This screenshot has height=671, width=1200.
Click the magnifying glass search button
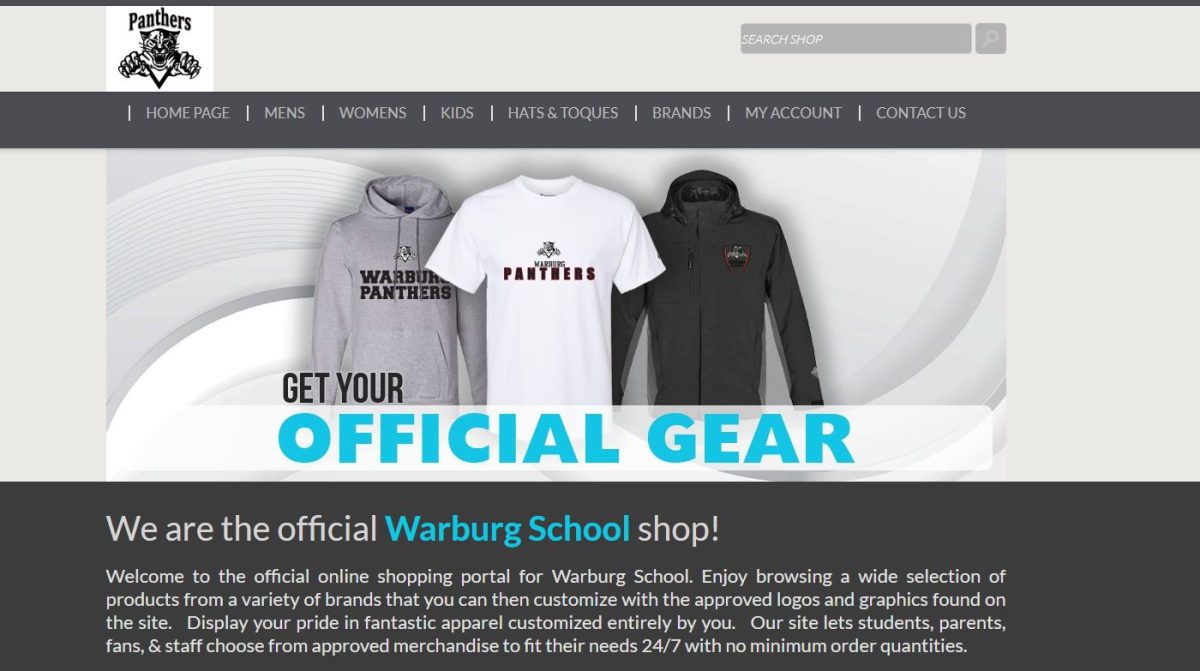click(990, 39)
